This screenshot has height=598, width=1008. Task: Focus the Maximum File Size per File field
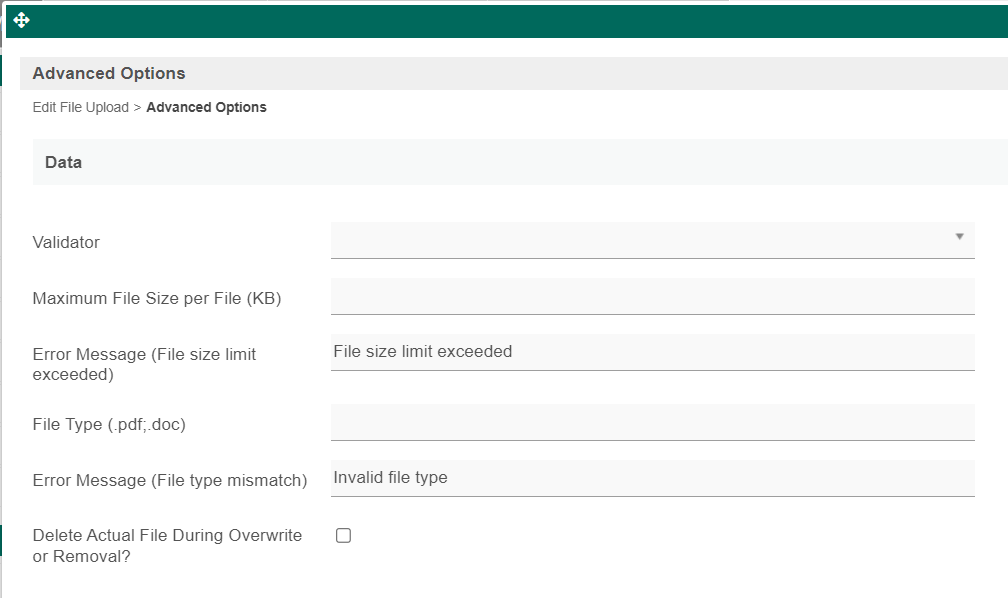652,296
